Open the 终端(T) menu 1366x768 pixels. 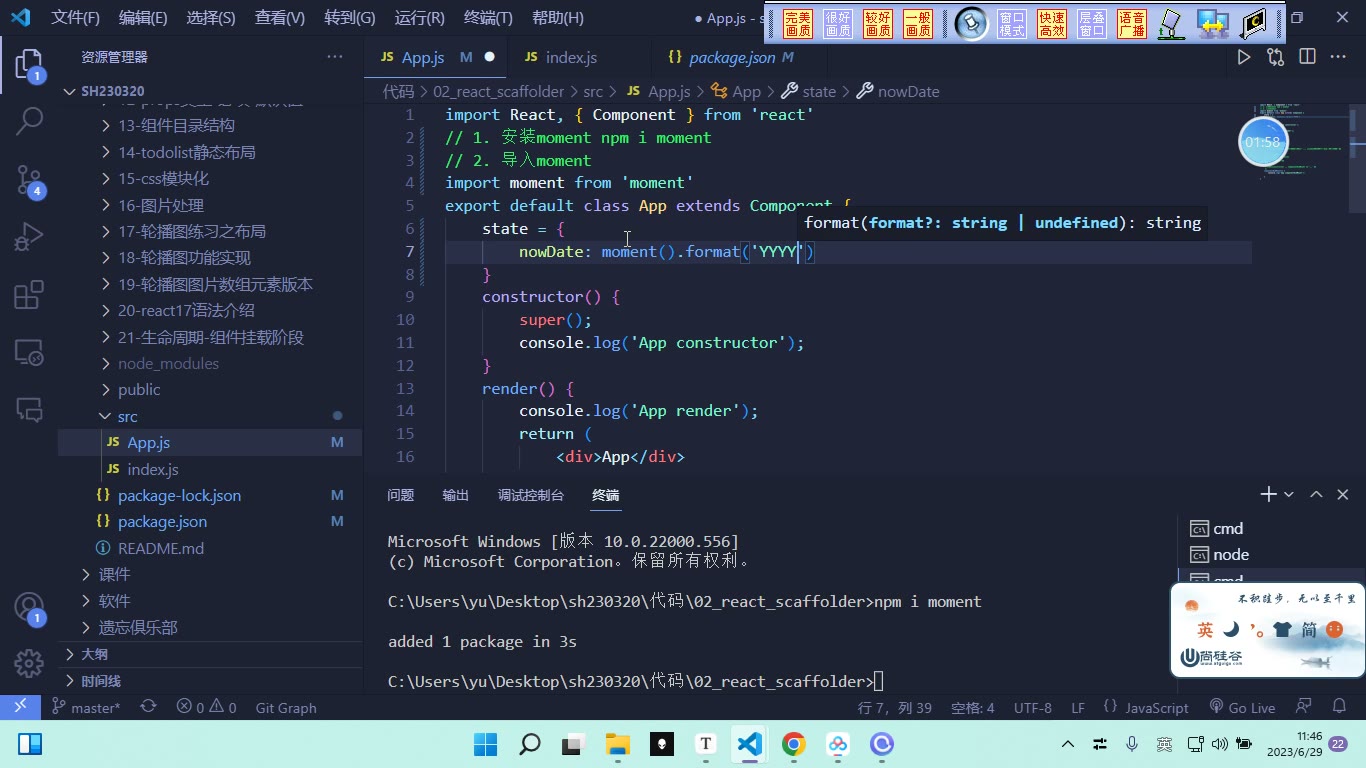(488, 18)
